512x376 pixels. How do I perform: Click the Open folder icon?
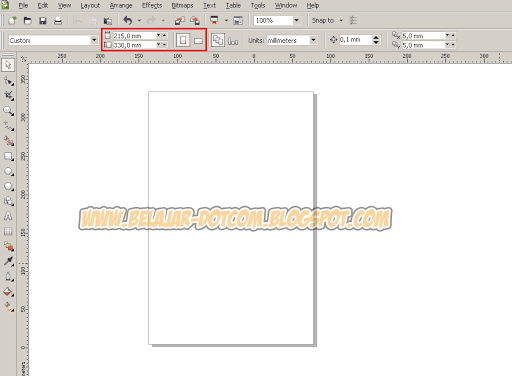click(x=28, y=21)
